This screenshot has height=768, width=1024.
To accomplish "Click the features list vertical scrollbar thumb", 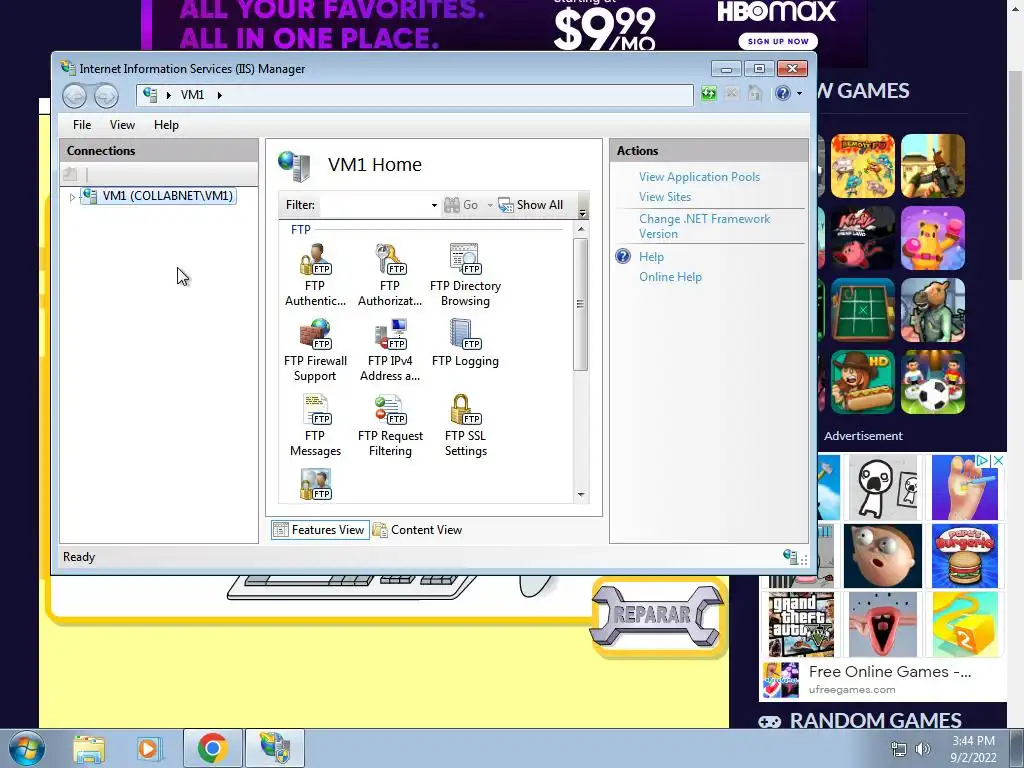I will coord(581,304).
